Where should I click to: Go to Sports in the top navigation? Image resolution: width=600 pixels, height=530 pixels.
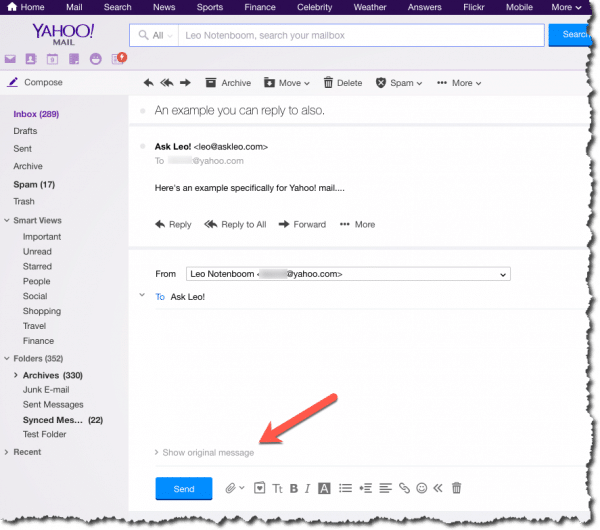click(x=210, y=7)
